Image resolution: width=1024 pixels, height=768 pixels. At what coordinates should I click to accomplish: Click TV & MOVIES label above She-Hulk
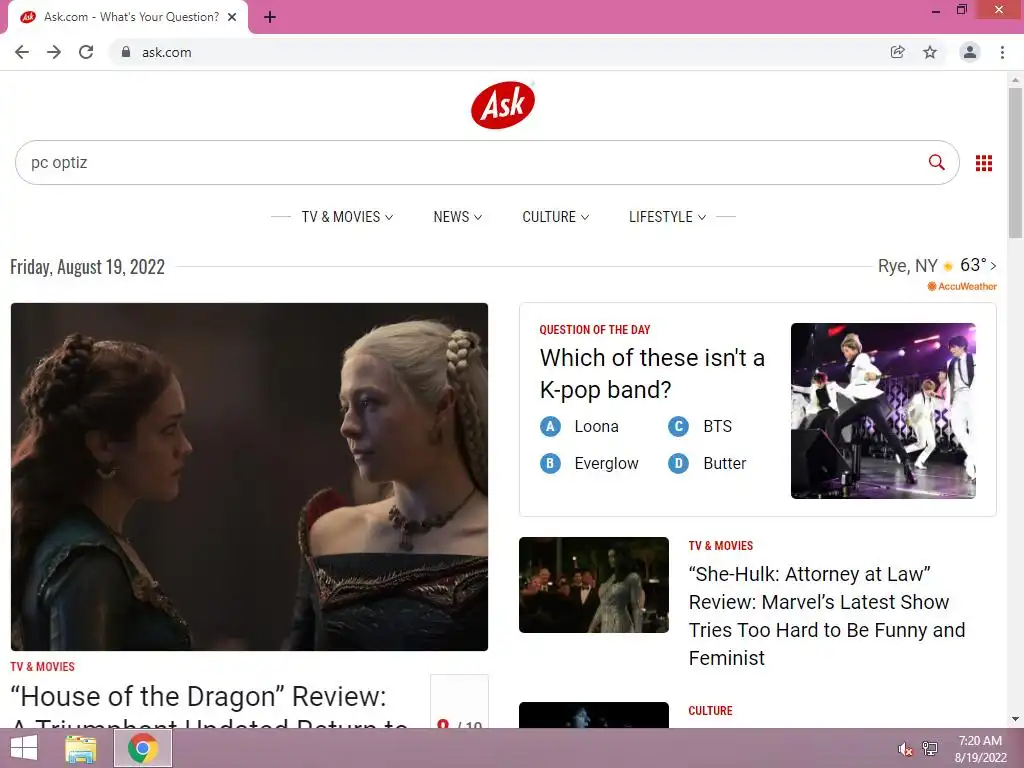click(721, 545)
